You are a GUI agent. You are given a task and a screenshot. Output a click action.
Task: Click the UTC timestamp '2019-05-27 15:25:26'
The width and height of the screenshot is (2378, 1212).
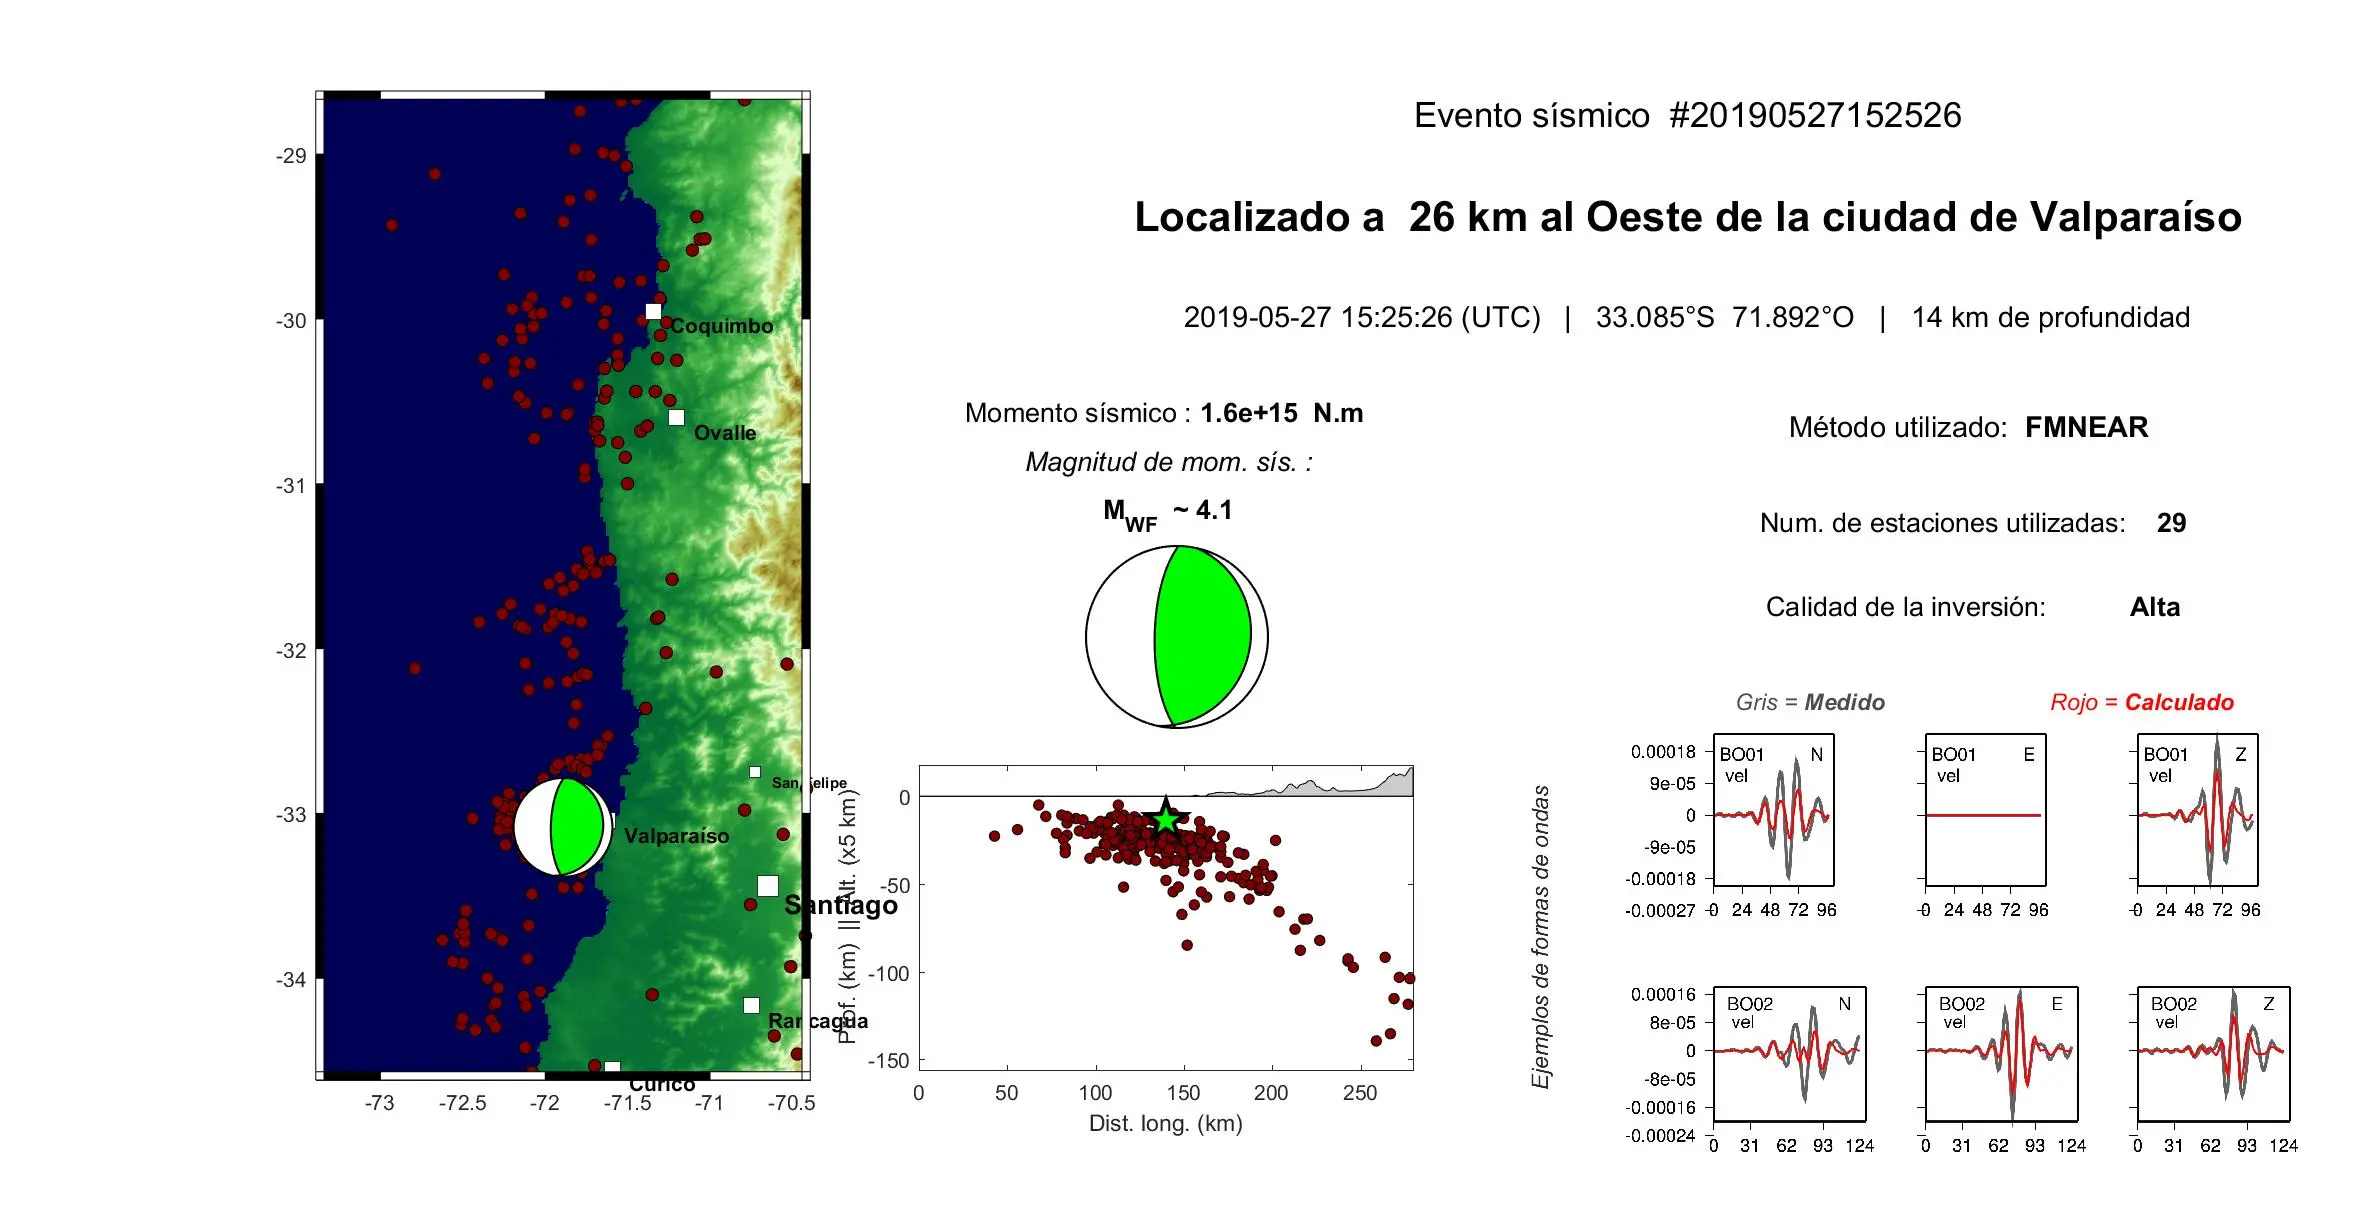pos(1318,317)
